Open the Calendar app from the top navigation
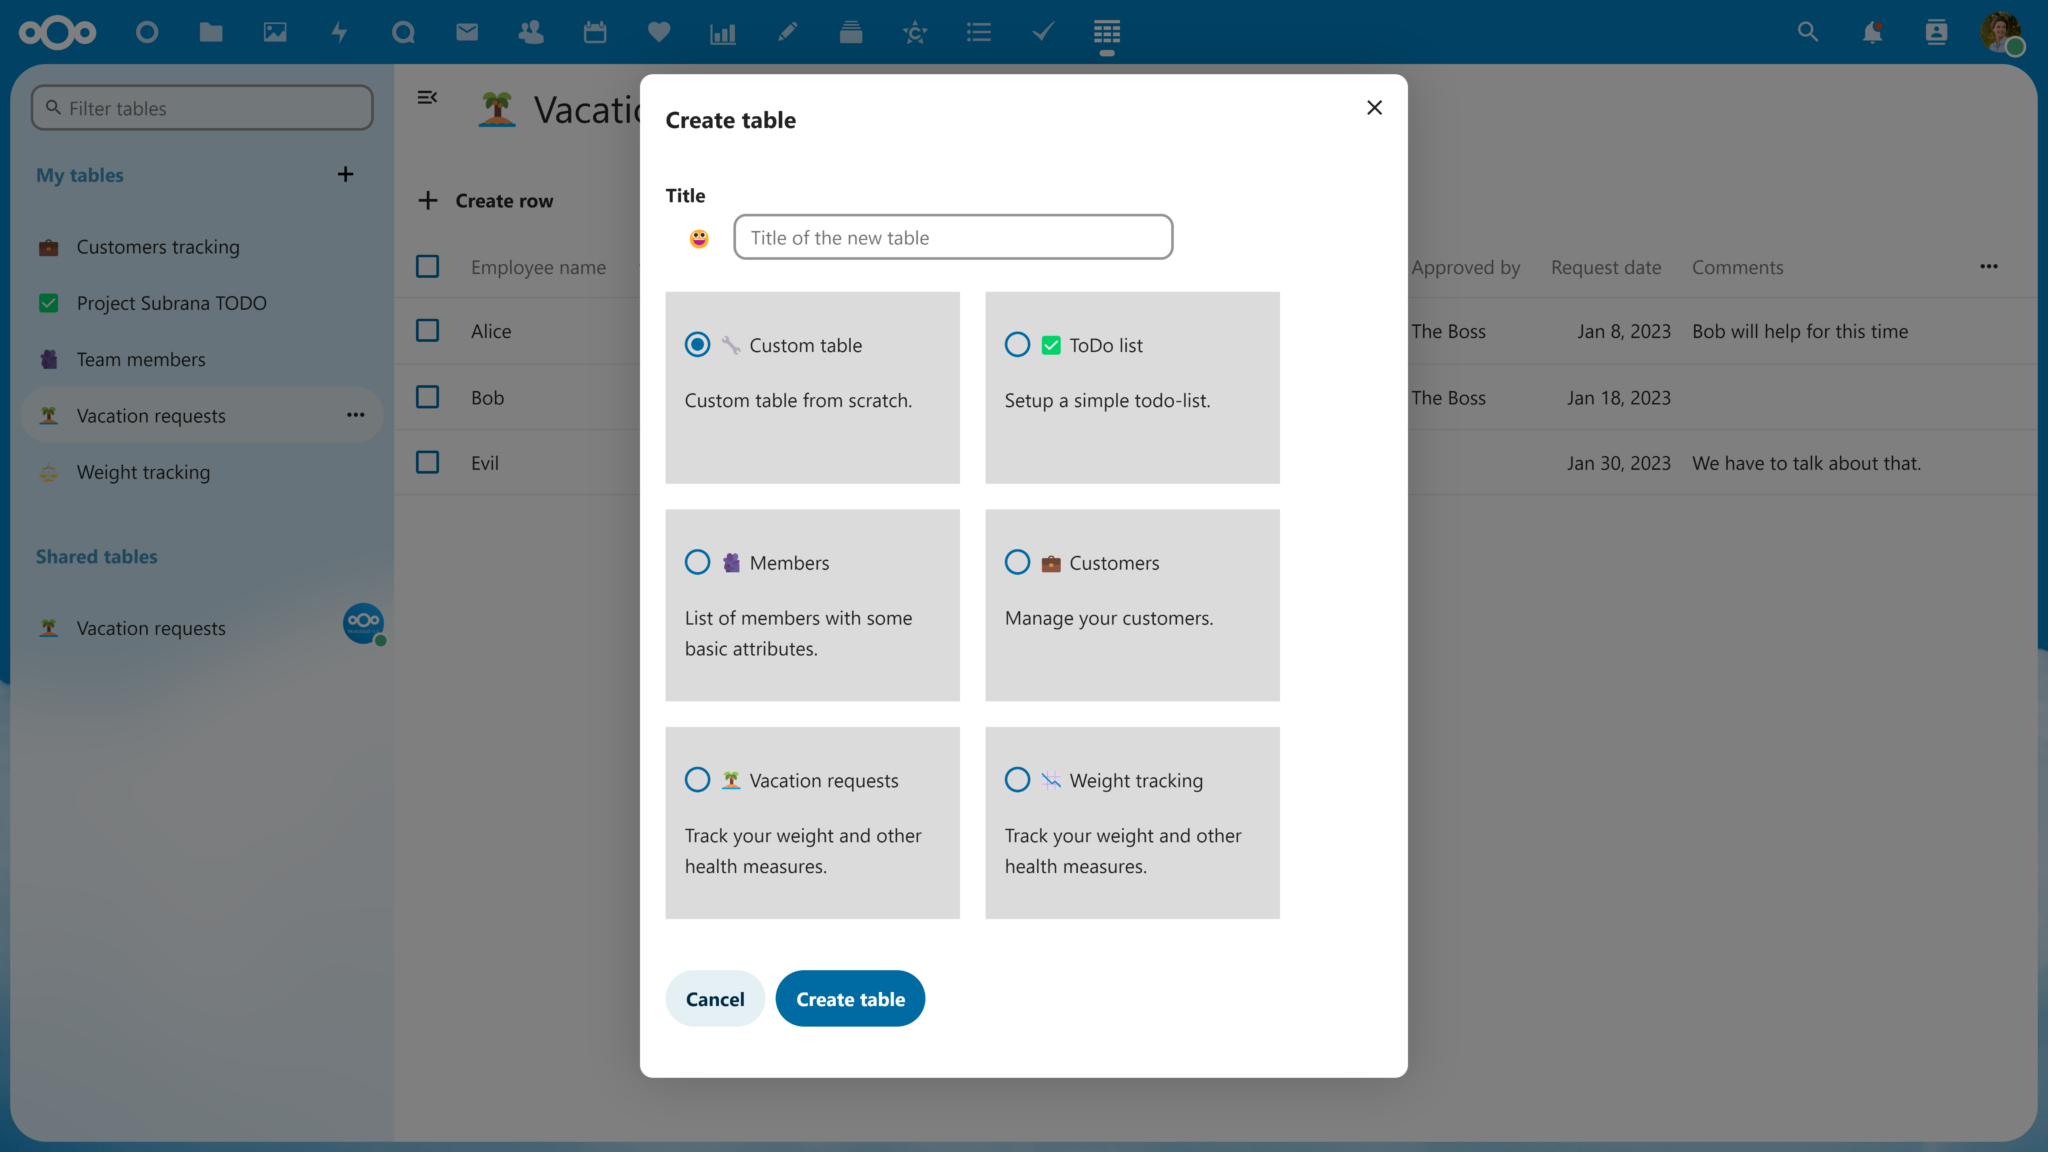 [595, 32]
